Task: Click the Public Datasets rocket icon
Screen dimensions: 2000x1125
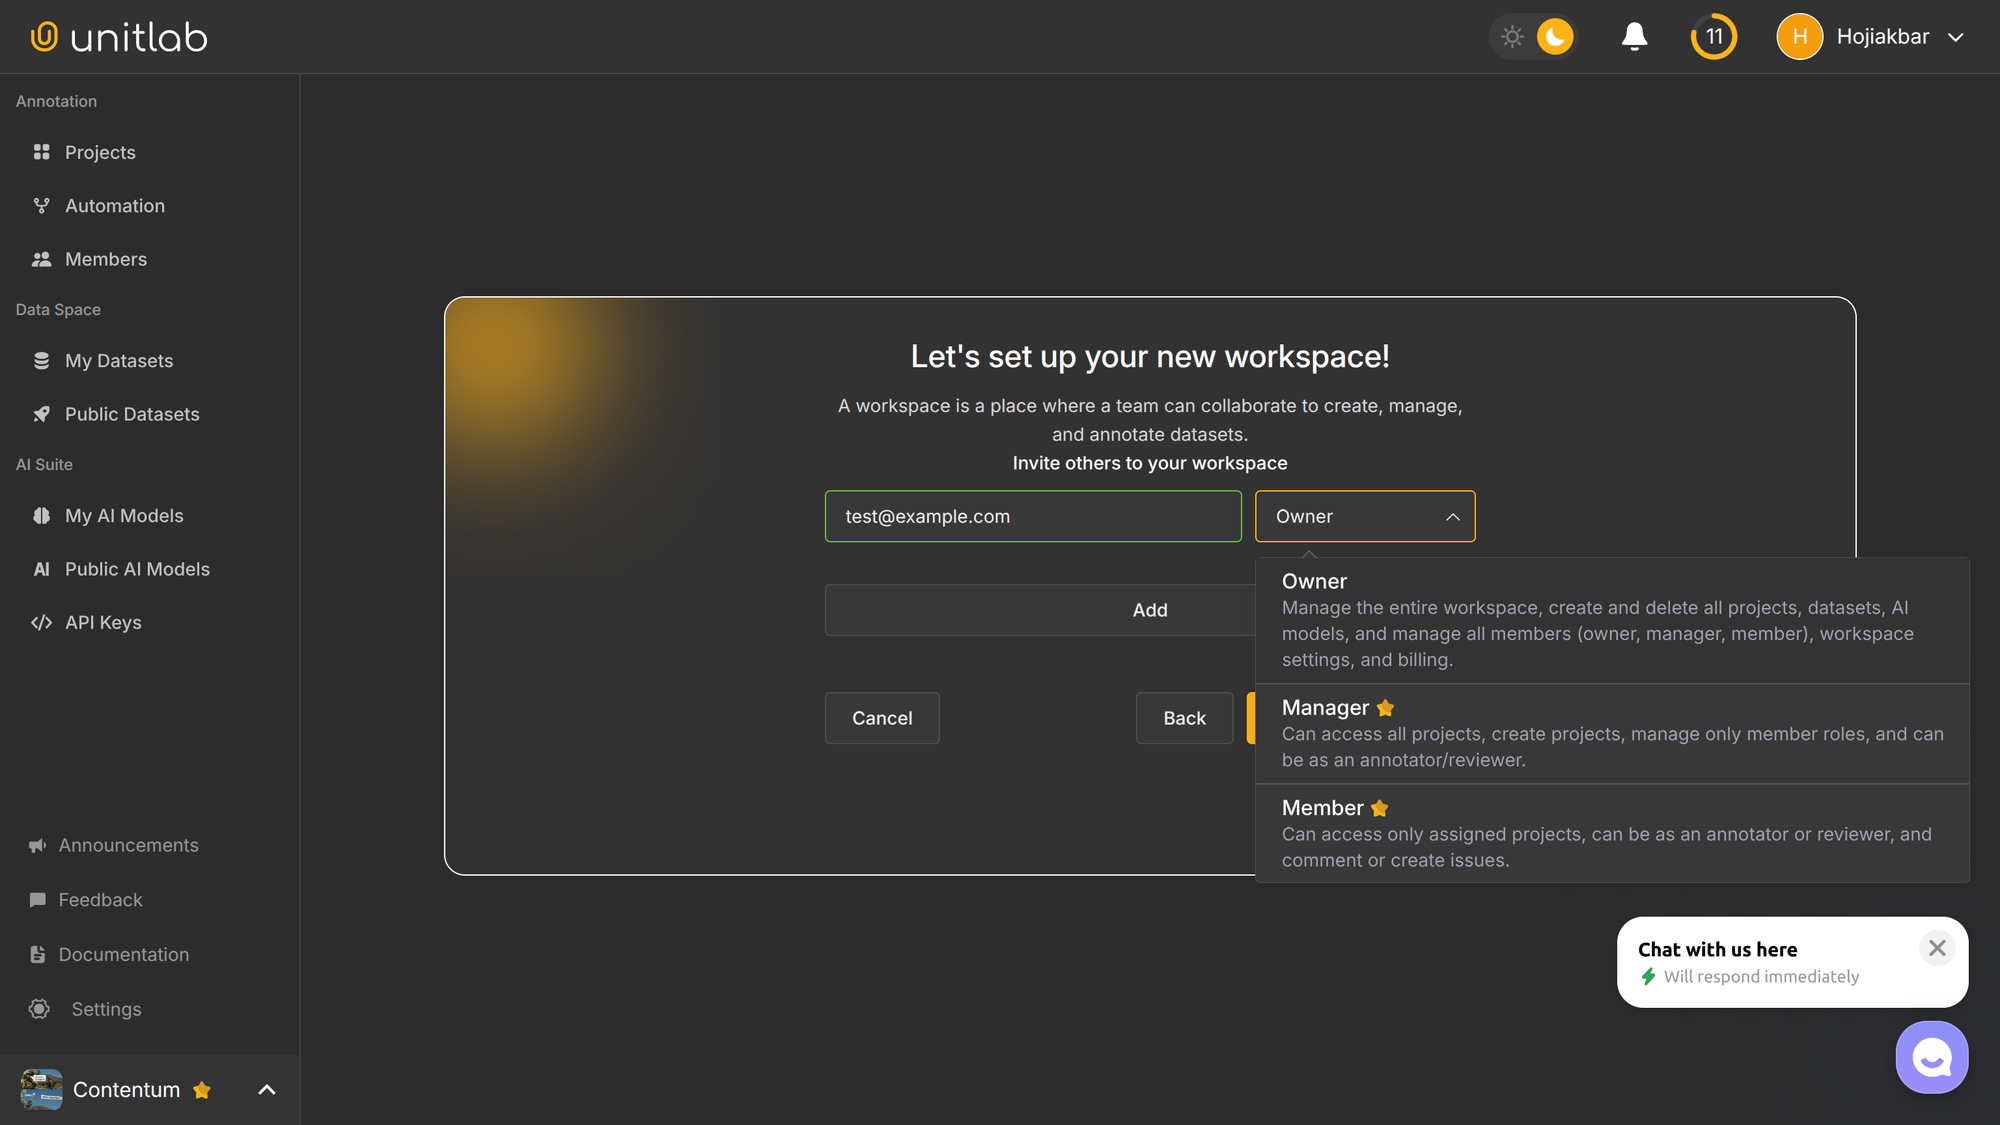Action: (x=41, y=414)
